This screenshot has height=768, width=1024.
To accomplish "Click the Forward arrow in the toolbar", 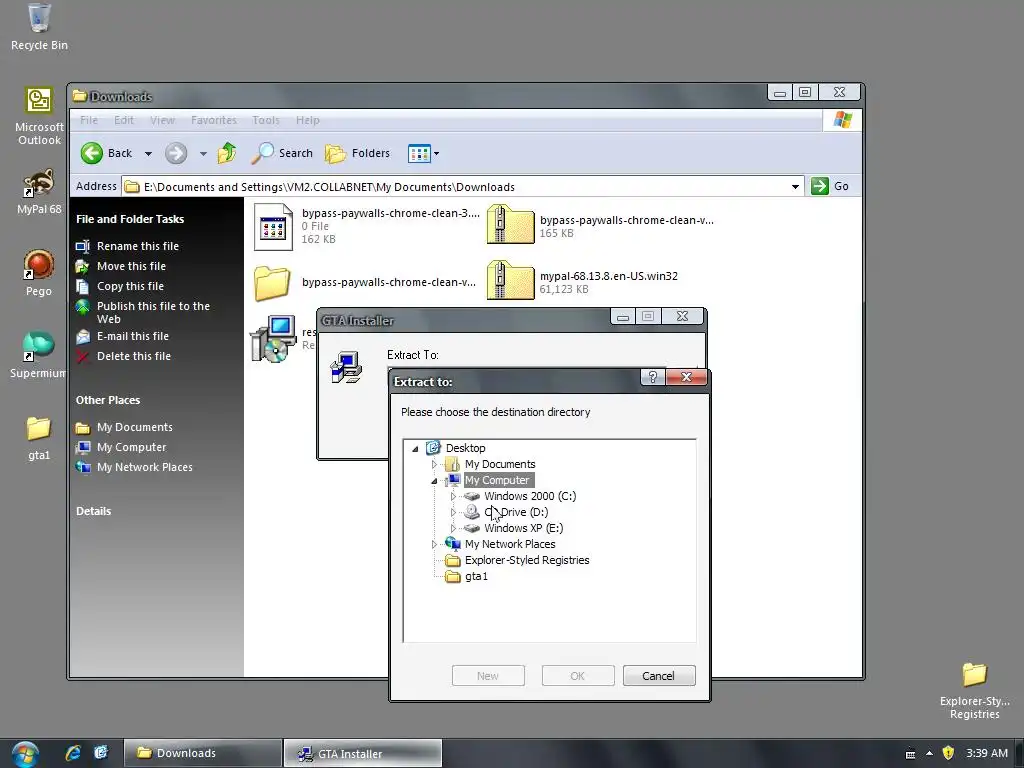I will (176, 153).
